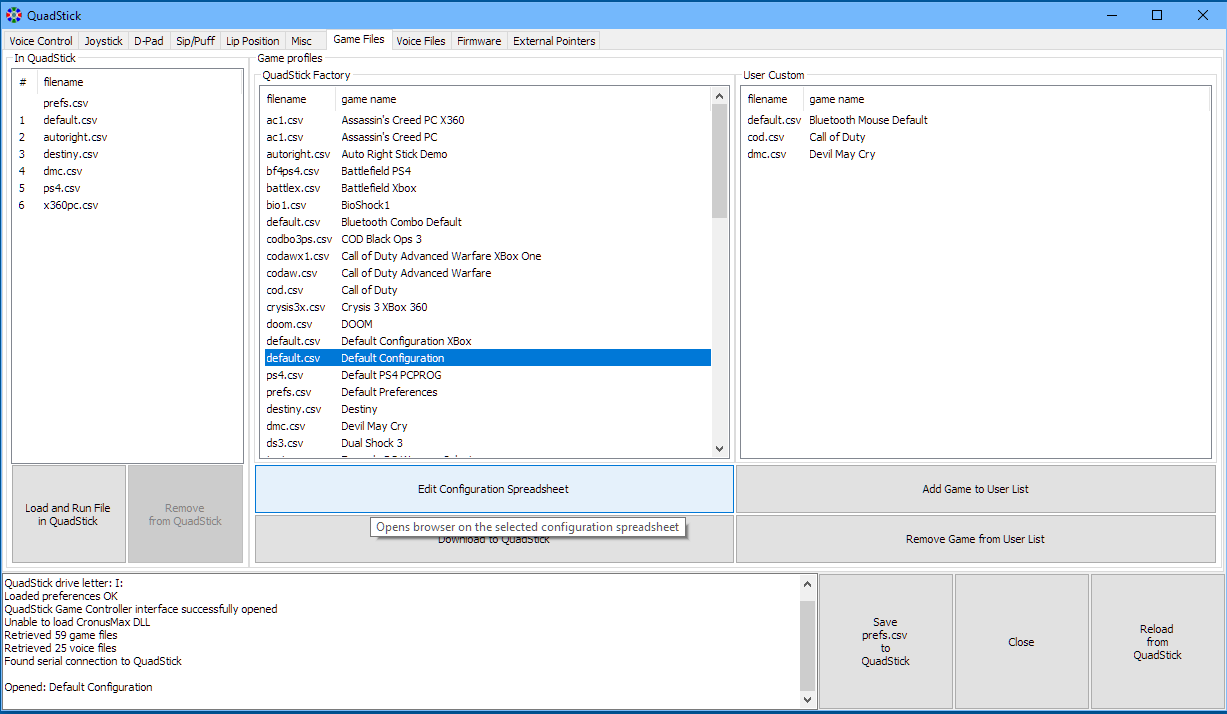Click down arrow of Factory list scrollbar
This screenshot has height=714, width=1227.
pyautogui.click(x=719, y=449)
